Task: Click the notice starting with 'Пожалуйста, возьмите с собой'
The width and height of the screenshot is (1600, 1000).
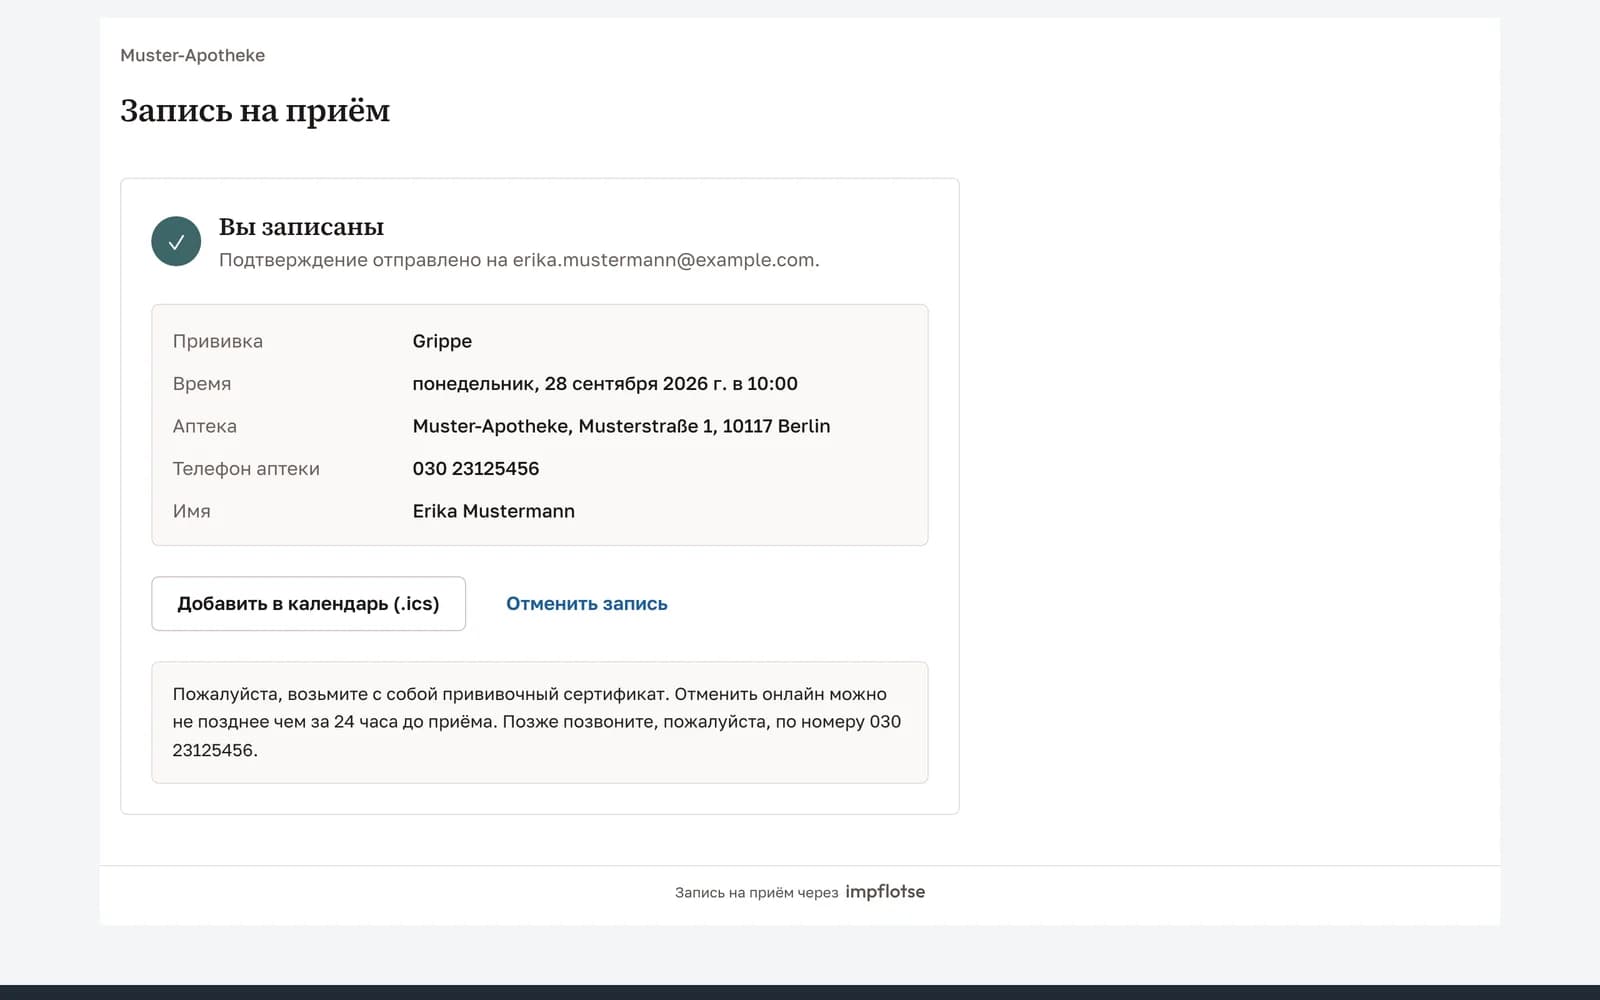Action: (539, 722)
